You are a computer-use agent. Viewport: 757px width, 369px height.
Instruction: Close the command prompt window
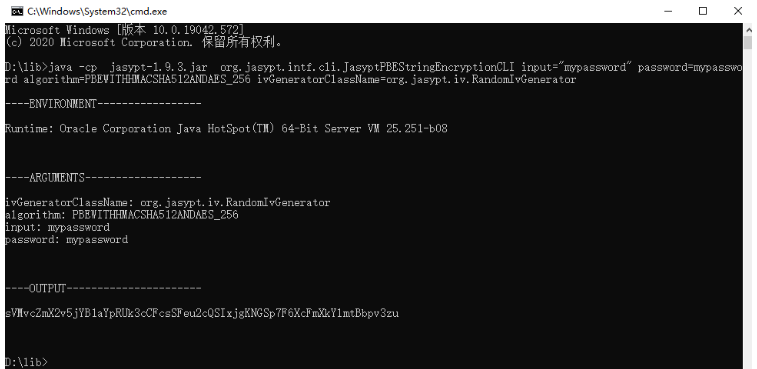click(x=738, y=11)
